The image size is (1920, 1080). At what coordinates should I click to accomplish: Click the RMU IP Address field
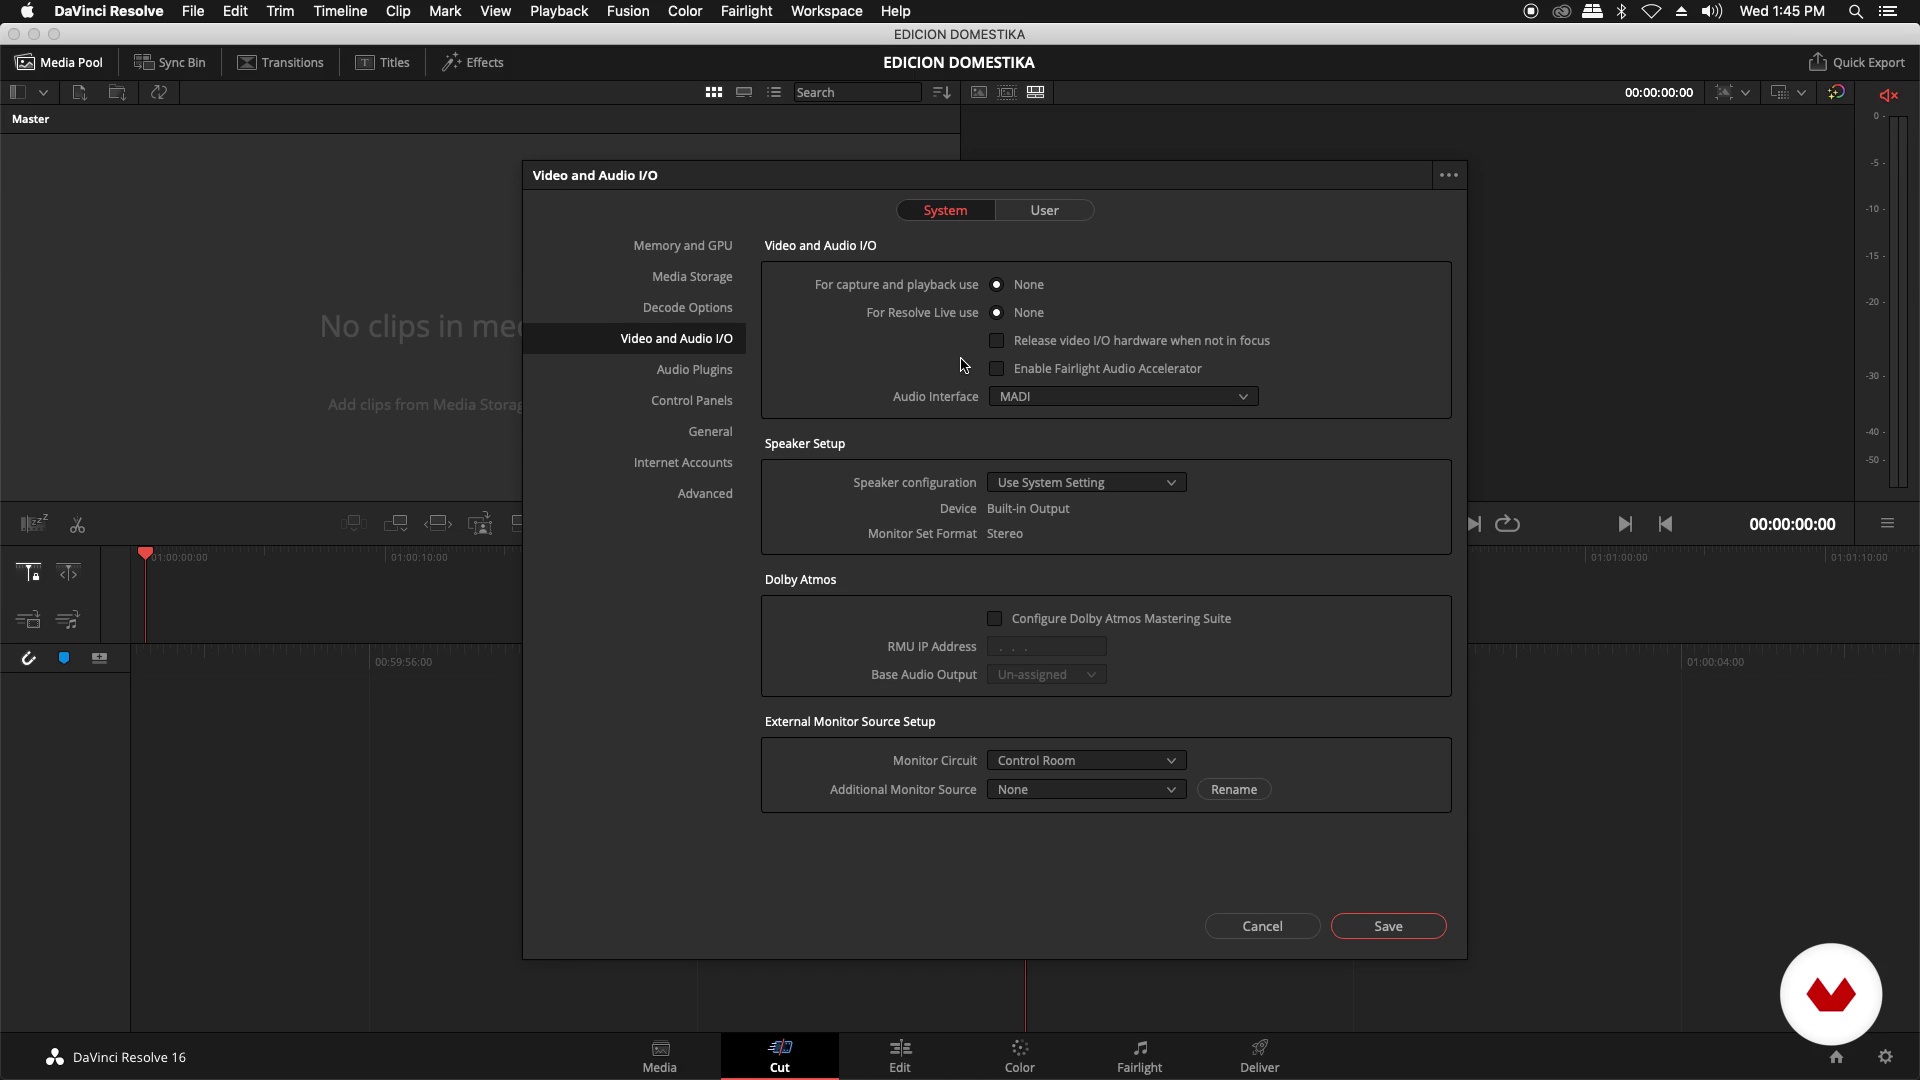coord(1046,647)
